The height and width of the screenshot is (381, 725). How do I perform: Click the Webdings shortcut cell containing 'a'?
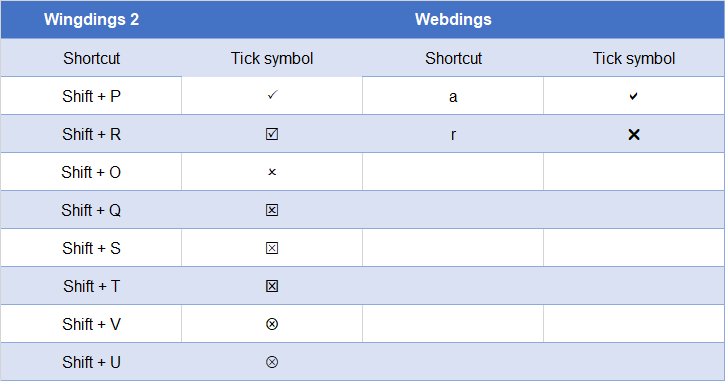[x=453, y=96]
